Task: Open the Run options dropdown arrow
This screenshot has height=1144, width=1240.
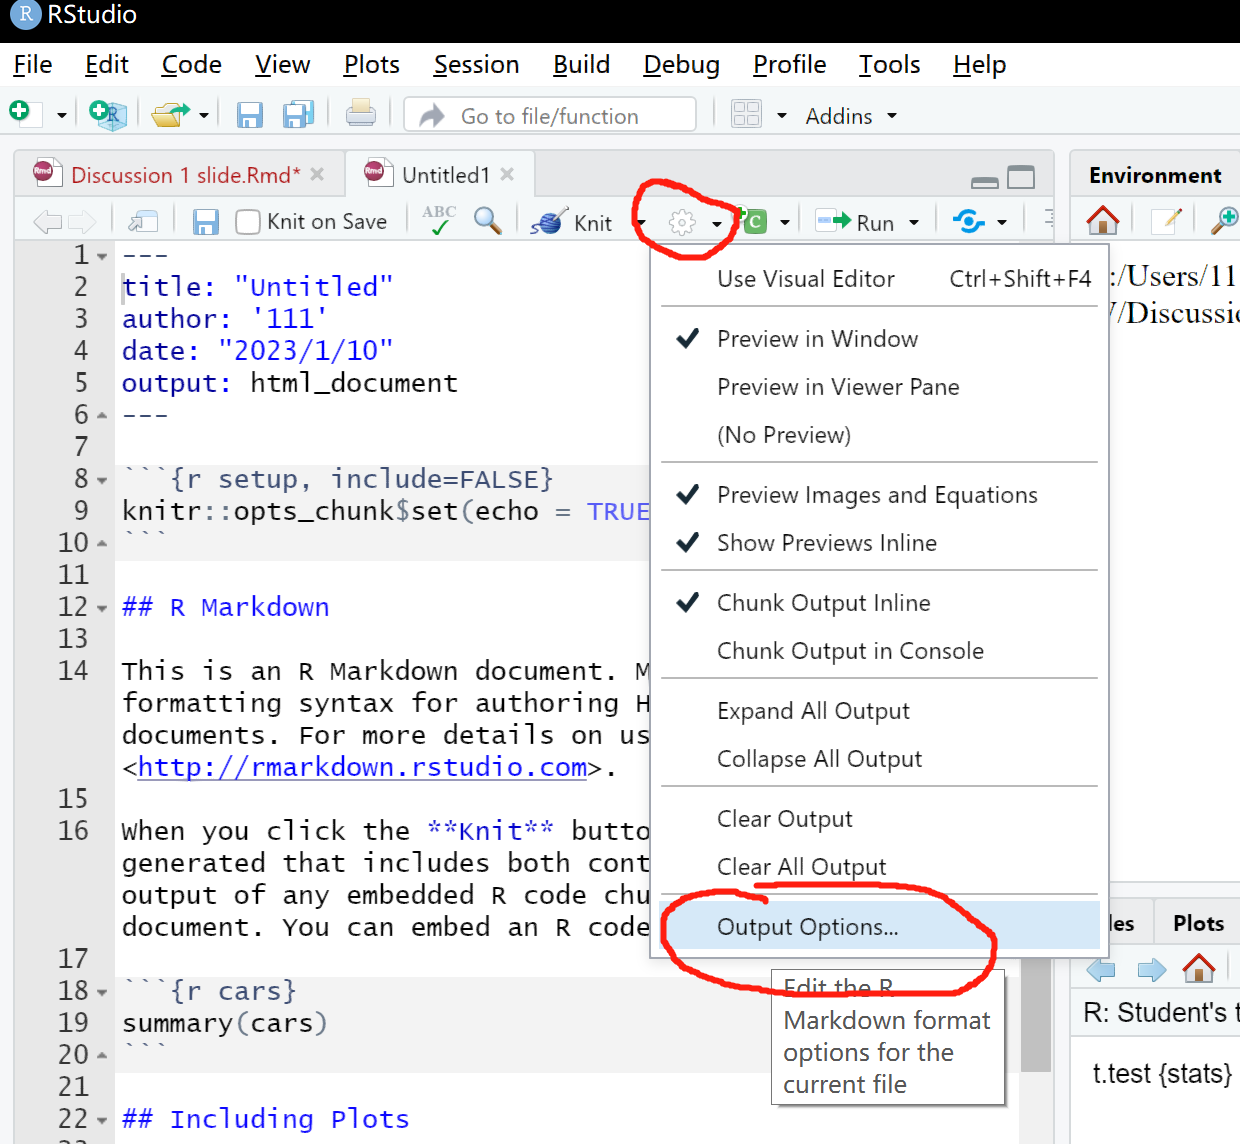Action: coord(913,223)
